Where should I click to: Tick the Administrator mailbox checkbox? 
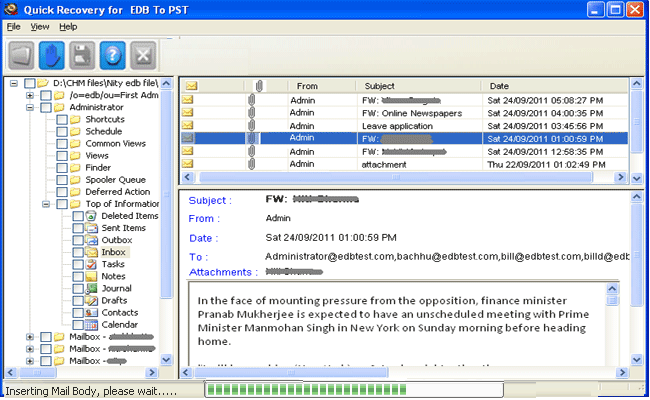coord(46,107)
